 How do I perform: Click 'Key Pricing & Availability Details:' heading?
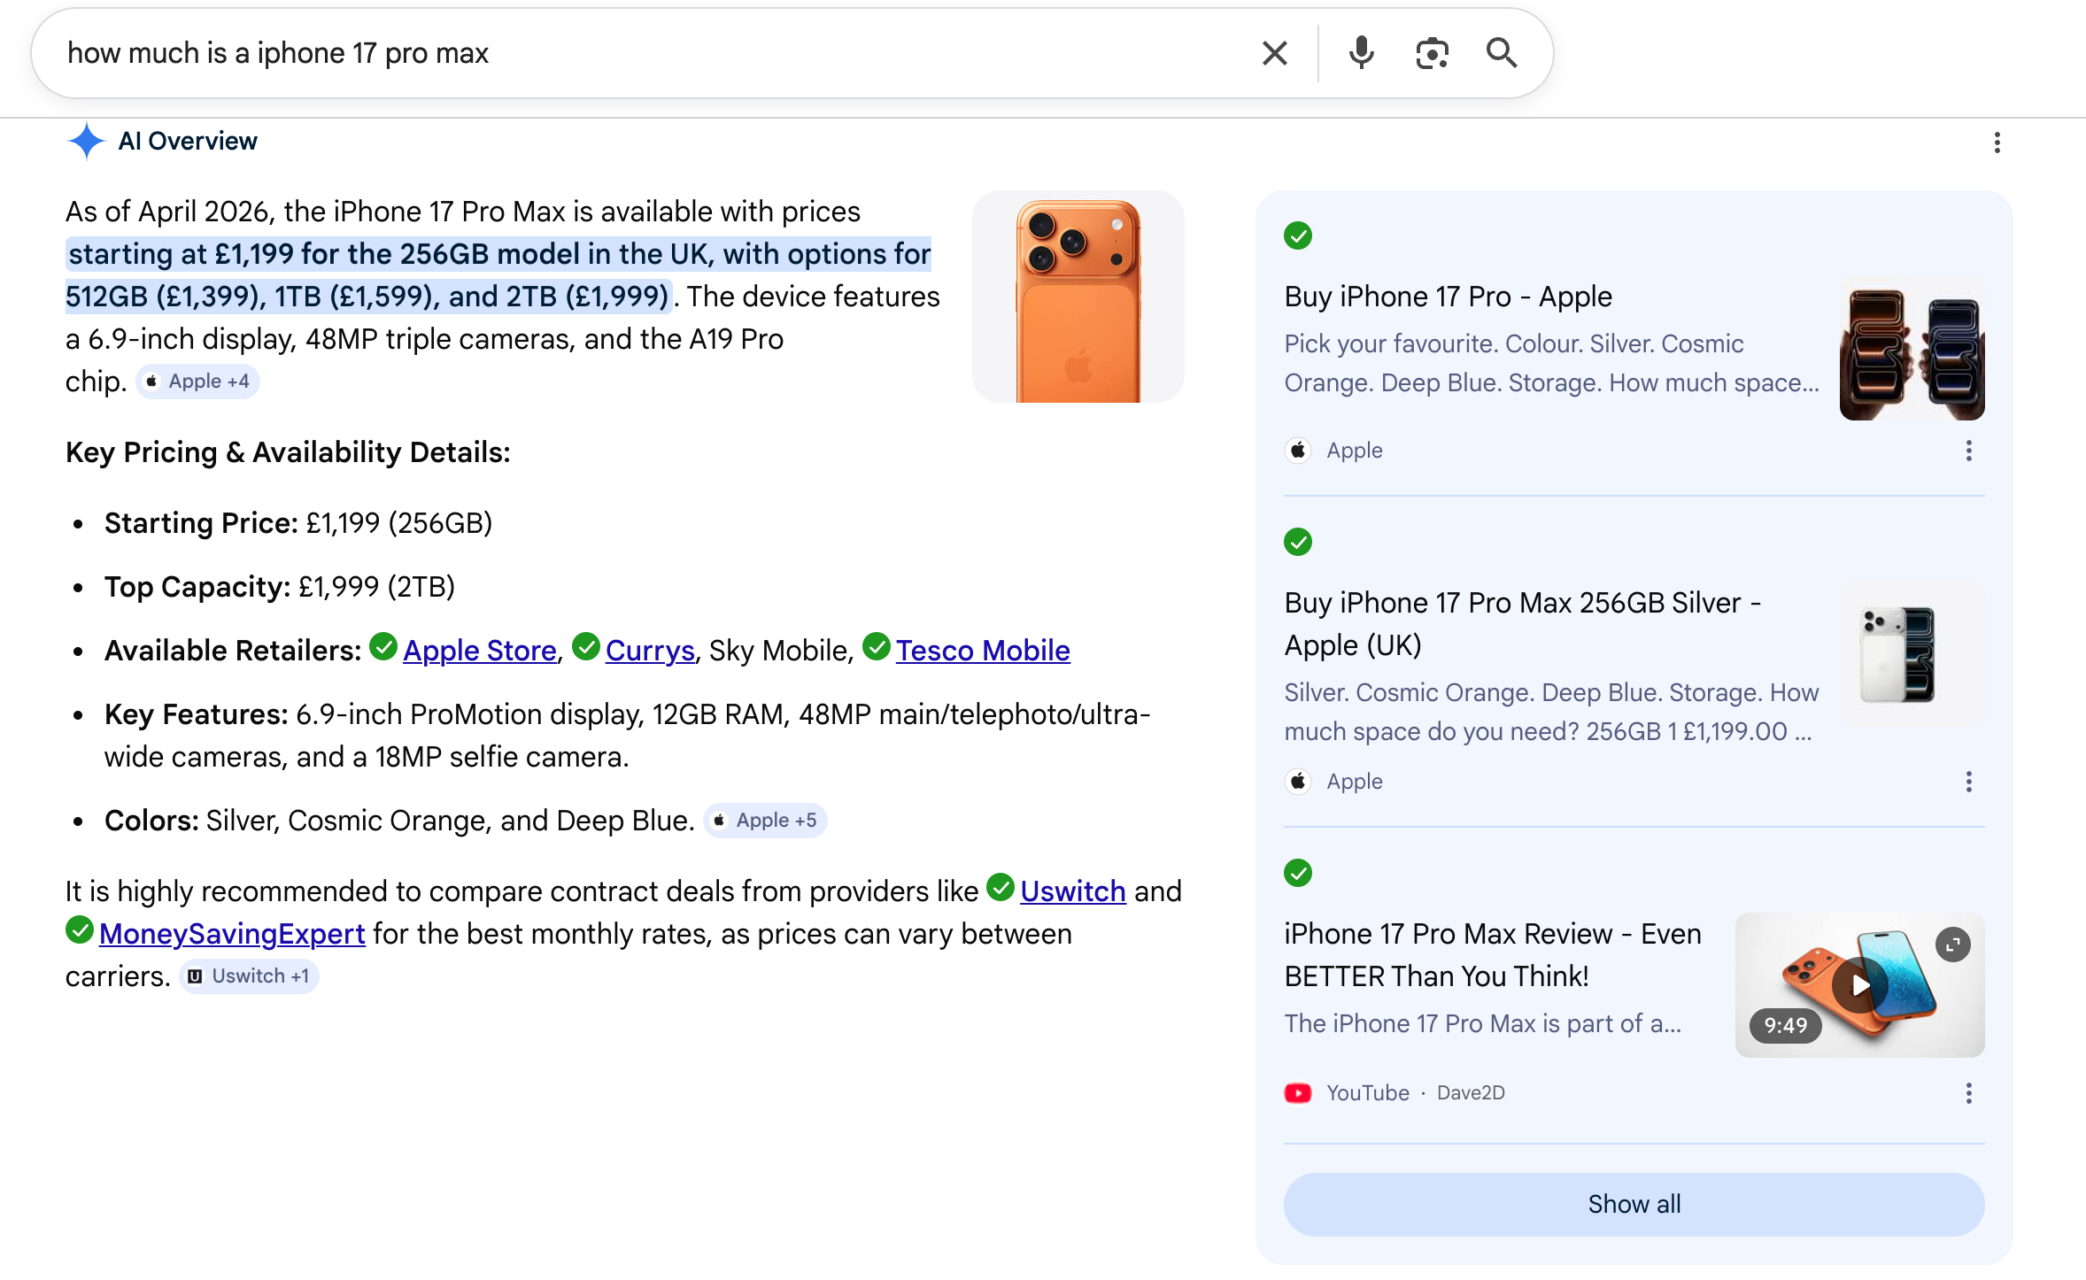[288, 453]
